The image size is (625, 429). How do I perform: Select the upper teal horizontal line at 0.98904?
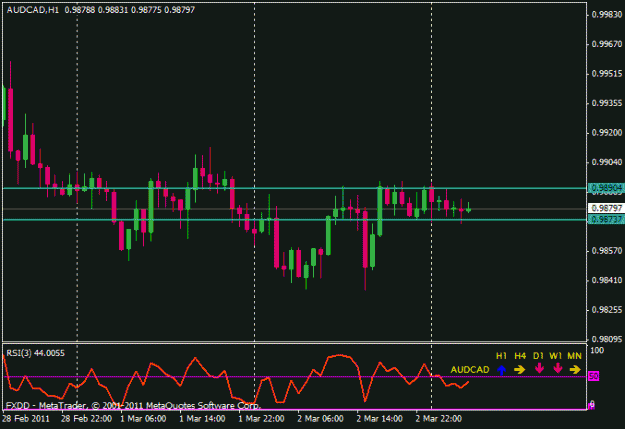[x=295, y=188]
